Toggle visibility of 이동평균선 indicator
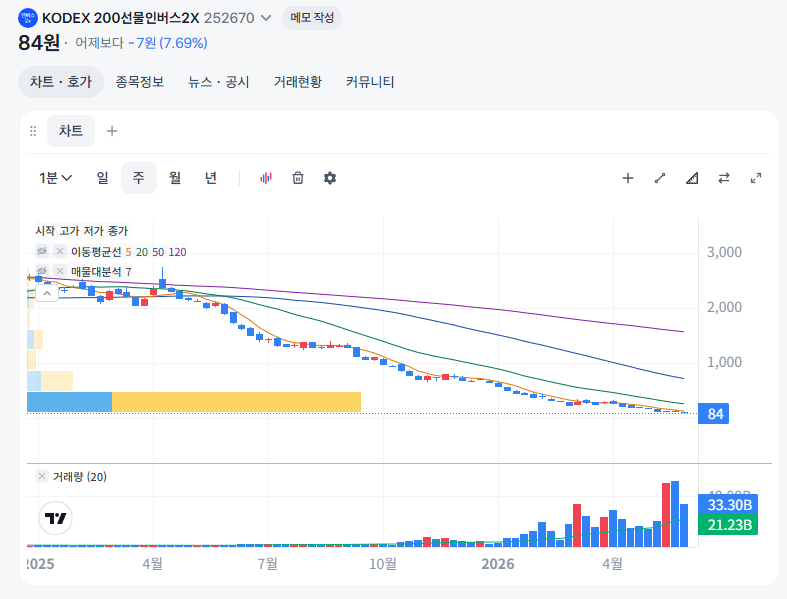 pos(42,251)
